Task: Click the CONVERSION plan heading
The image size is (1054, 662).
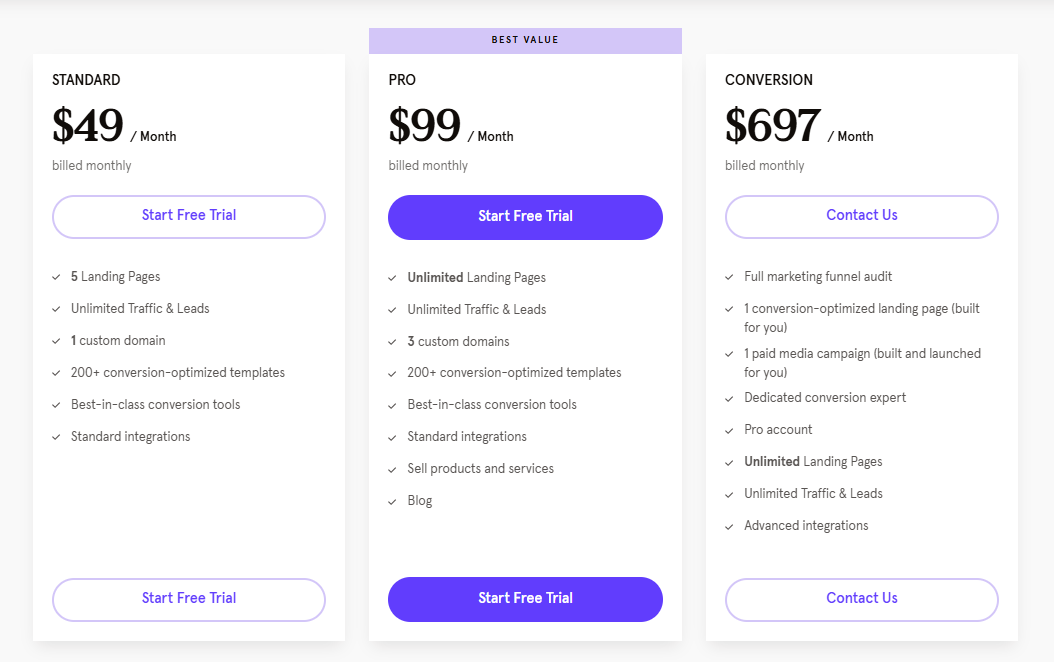Action: click(x=769, y=80)
